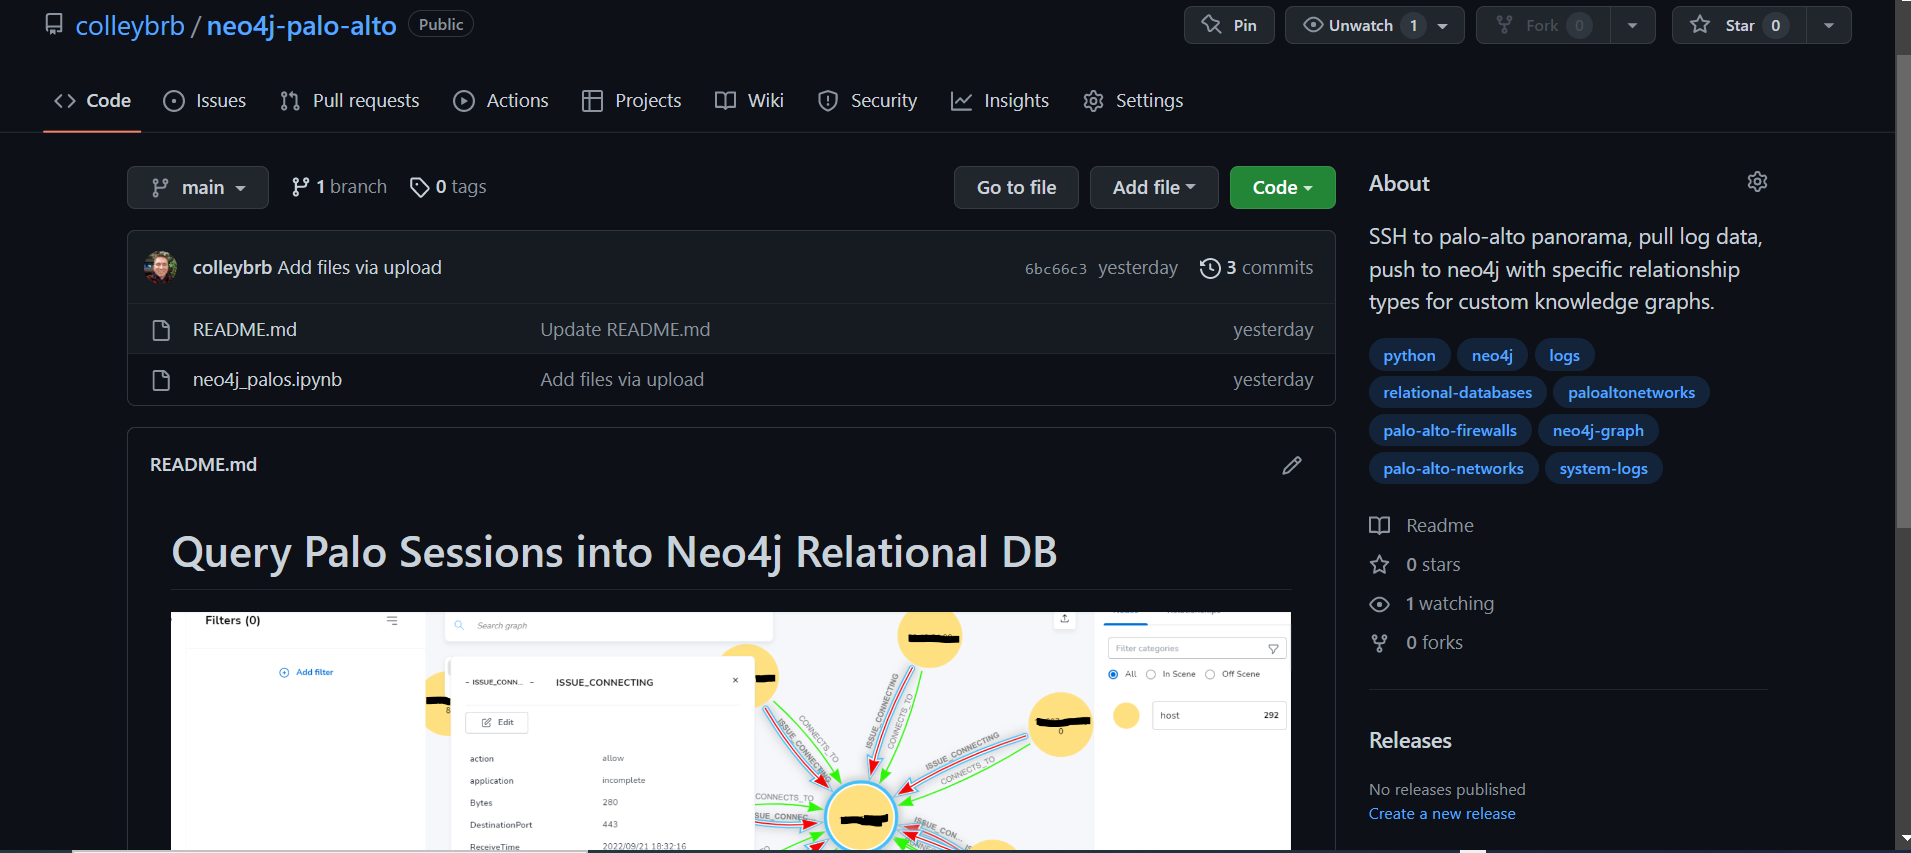Expand the Unwatch notifications dropdown arrow
Image resolution: width=1911 pixels, height=853 pixels.
tap(1443, 26)
